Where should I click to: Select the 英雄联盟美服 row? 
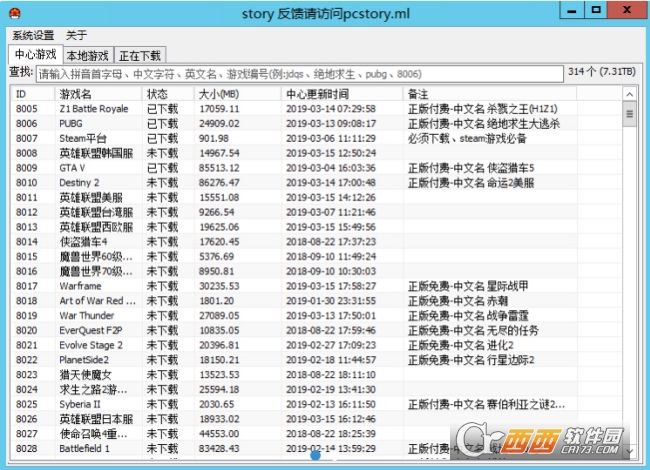point(316,198)
